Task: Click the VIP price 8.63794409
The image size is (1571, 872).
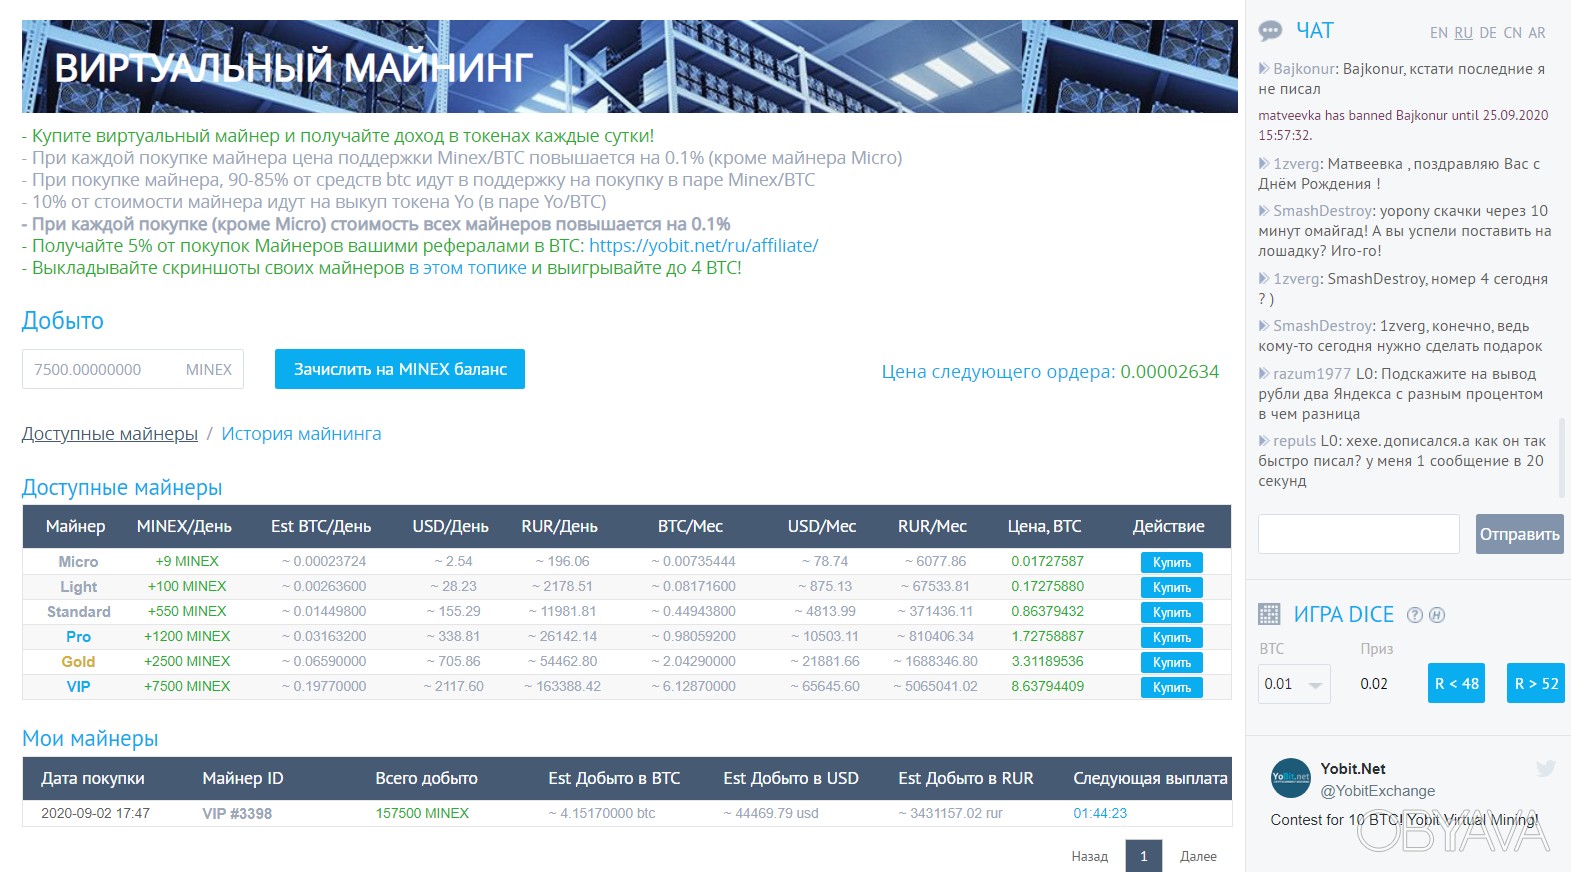Action: coord(1047,686)
